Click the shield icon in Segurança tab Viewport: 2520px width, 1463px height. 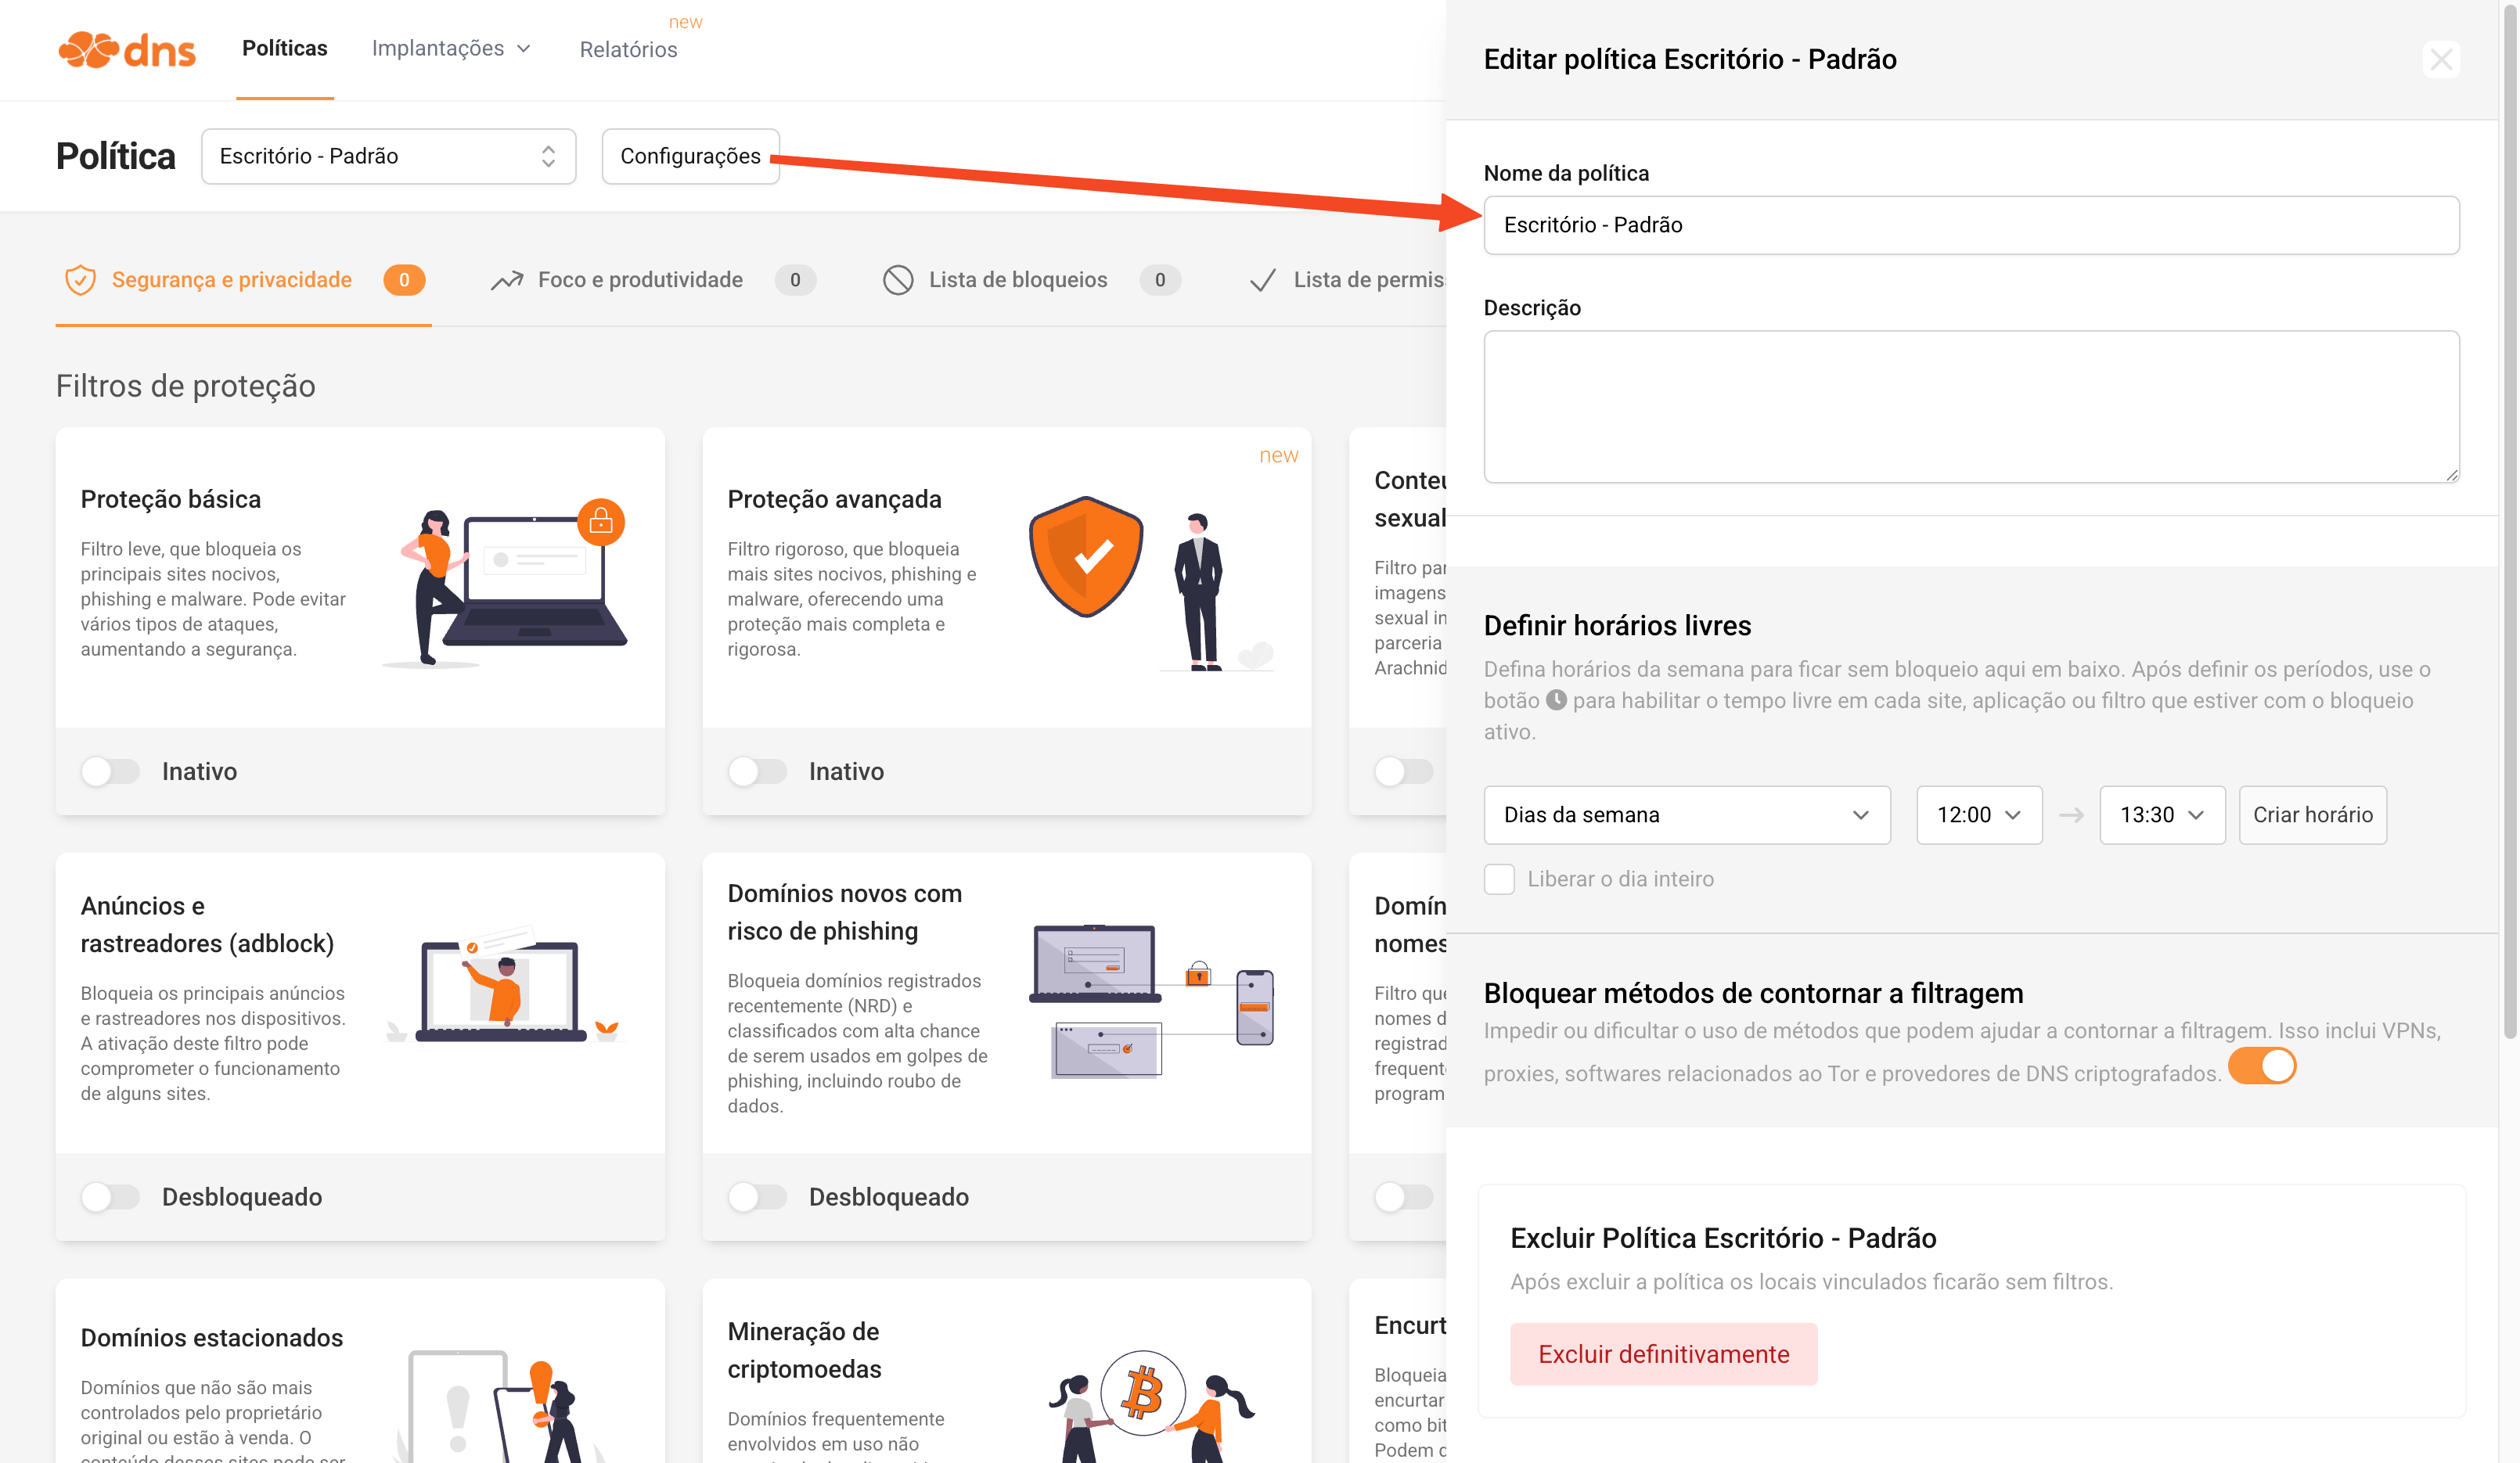coord(80,280)
